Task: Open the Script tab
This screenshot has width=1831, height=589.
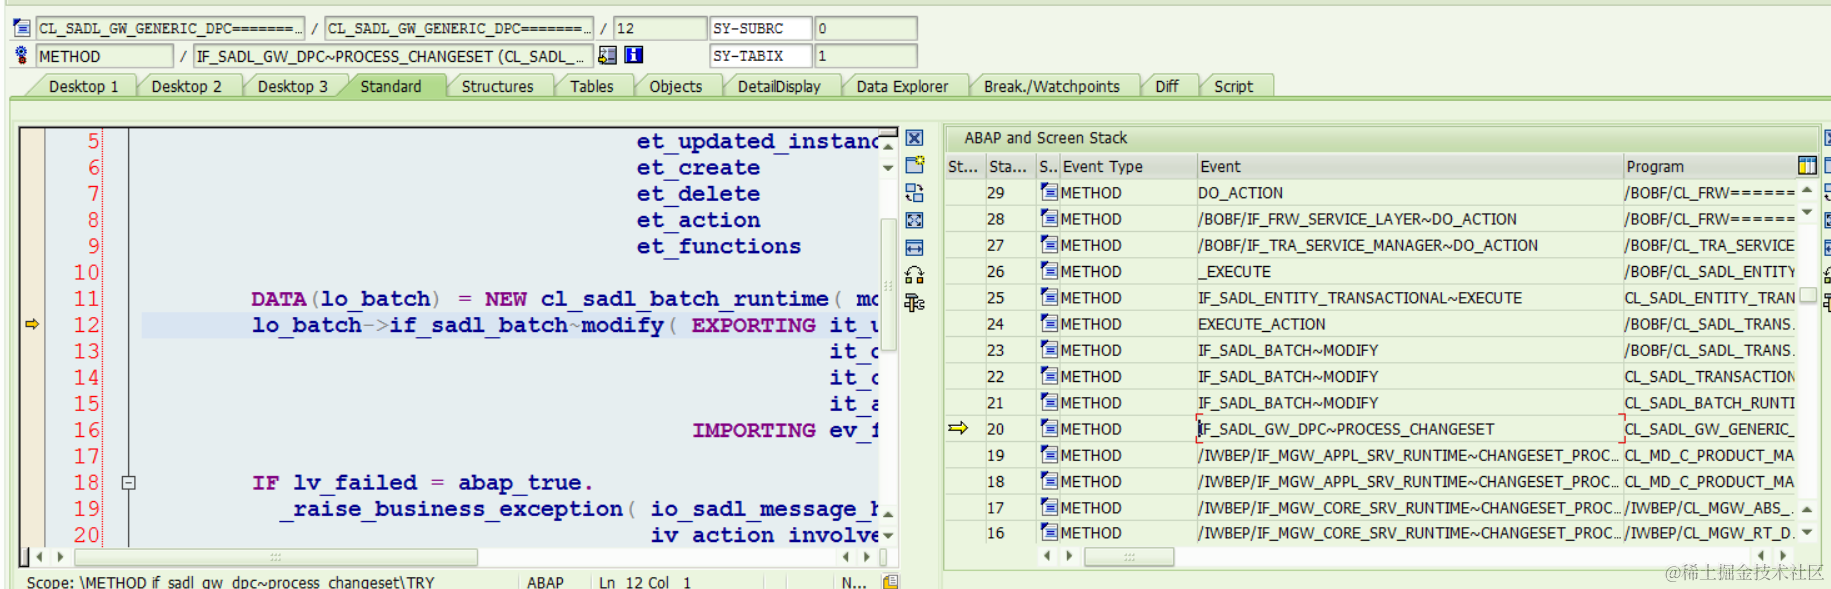Action: pos(1233,86)
